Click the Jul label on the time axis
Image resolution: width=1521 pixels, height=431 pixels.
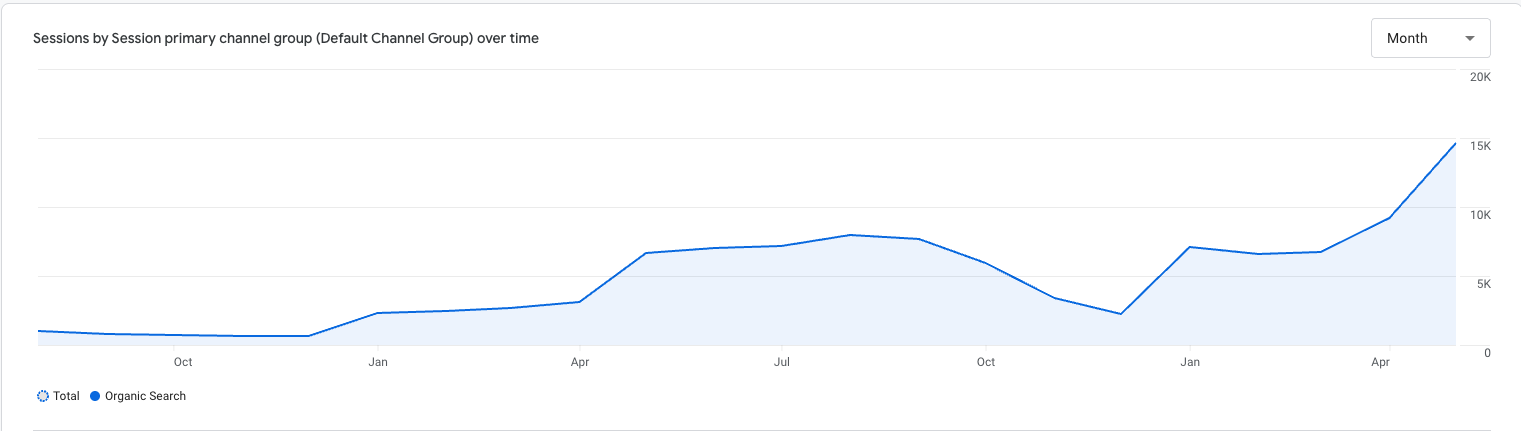[x=782, y=361]
